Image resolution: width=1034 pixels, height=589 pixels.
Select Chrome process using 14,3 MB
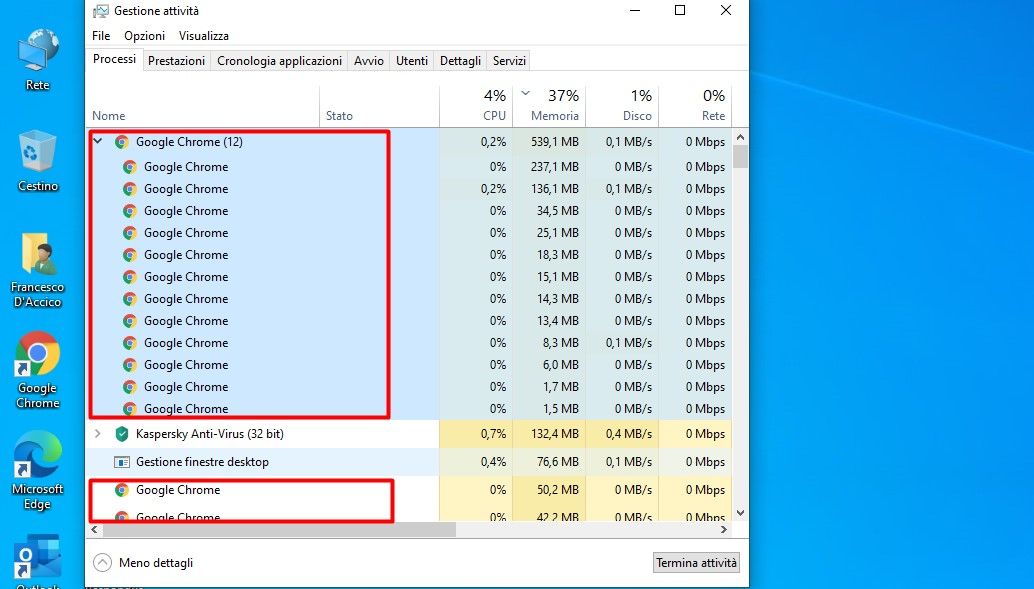click(410, 299)
